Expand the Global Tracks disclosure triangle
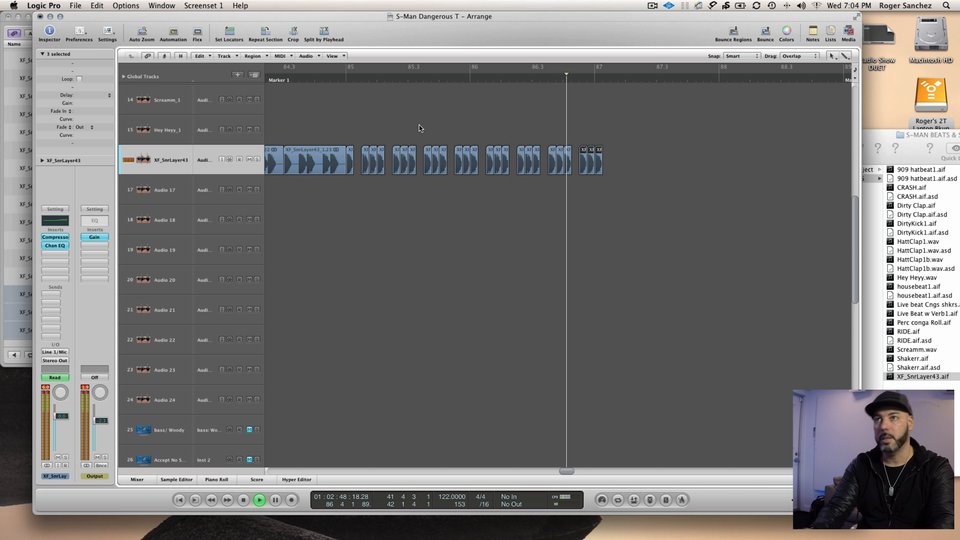This screenshot has height=540, width=960. point(124,77)
